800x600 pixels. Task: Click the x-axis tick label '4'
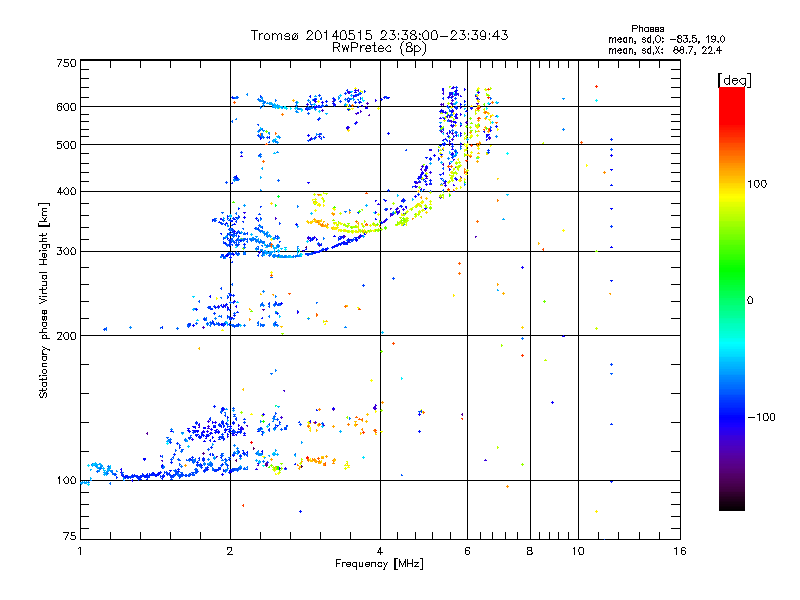tap(380, 551)
